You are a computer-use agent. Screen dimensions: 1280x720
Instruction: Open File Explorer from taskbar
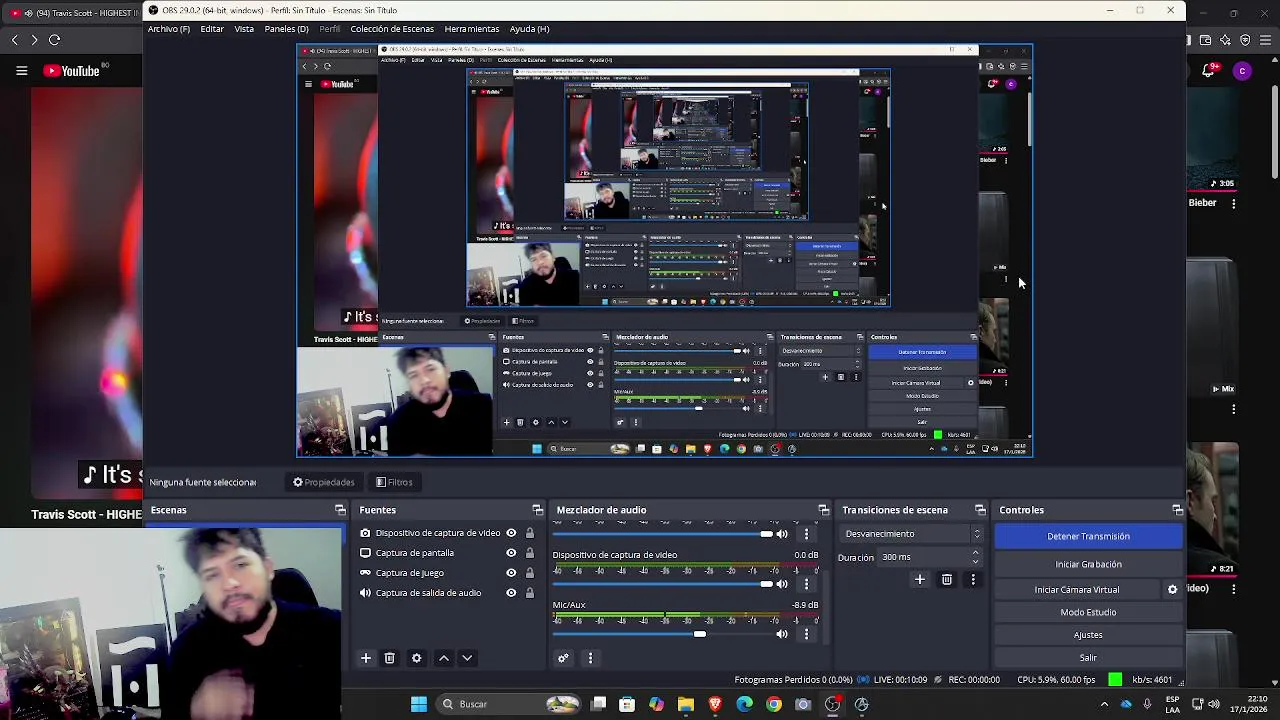pyautogui.click(x=686, y=704)
